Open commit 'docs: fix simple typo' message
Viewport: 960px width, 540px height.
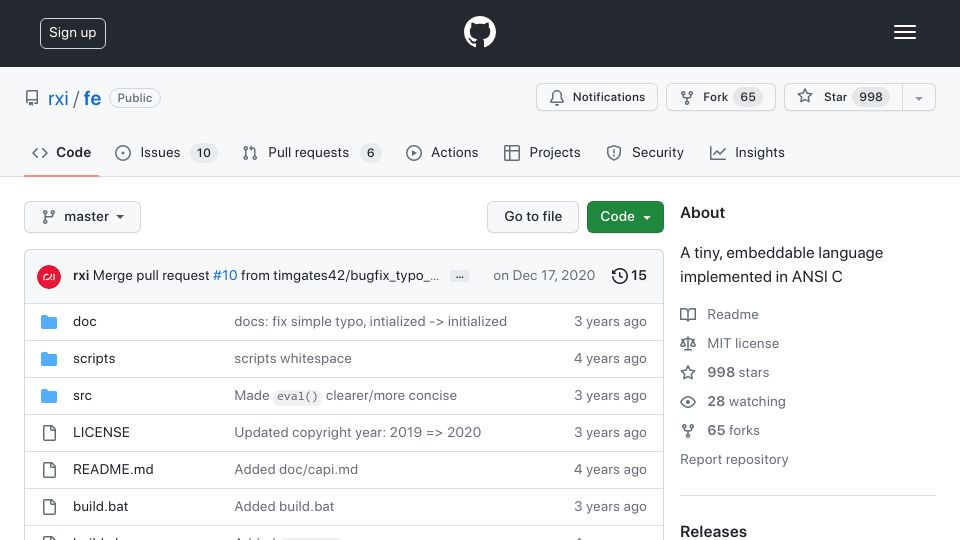(370, 321)
